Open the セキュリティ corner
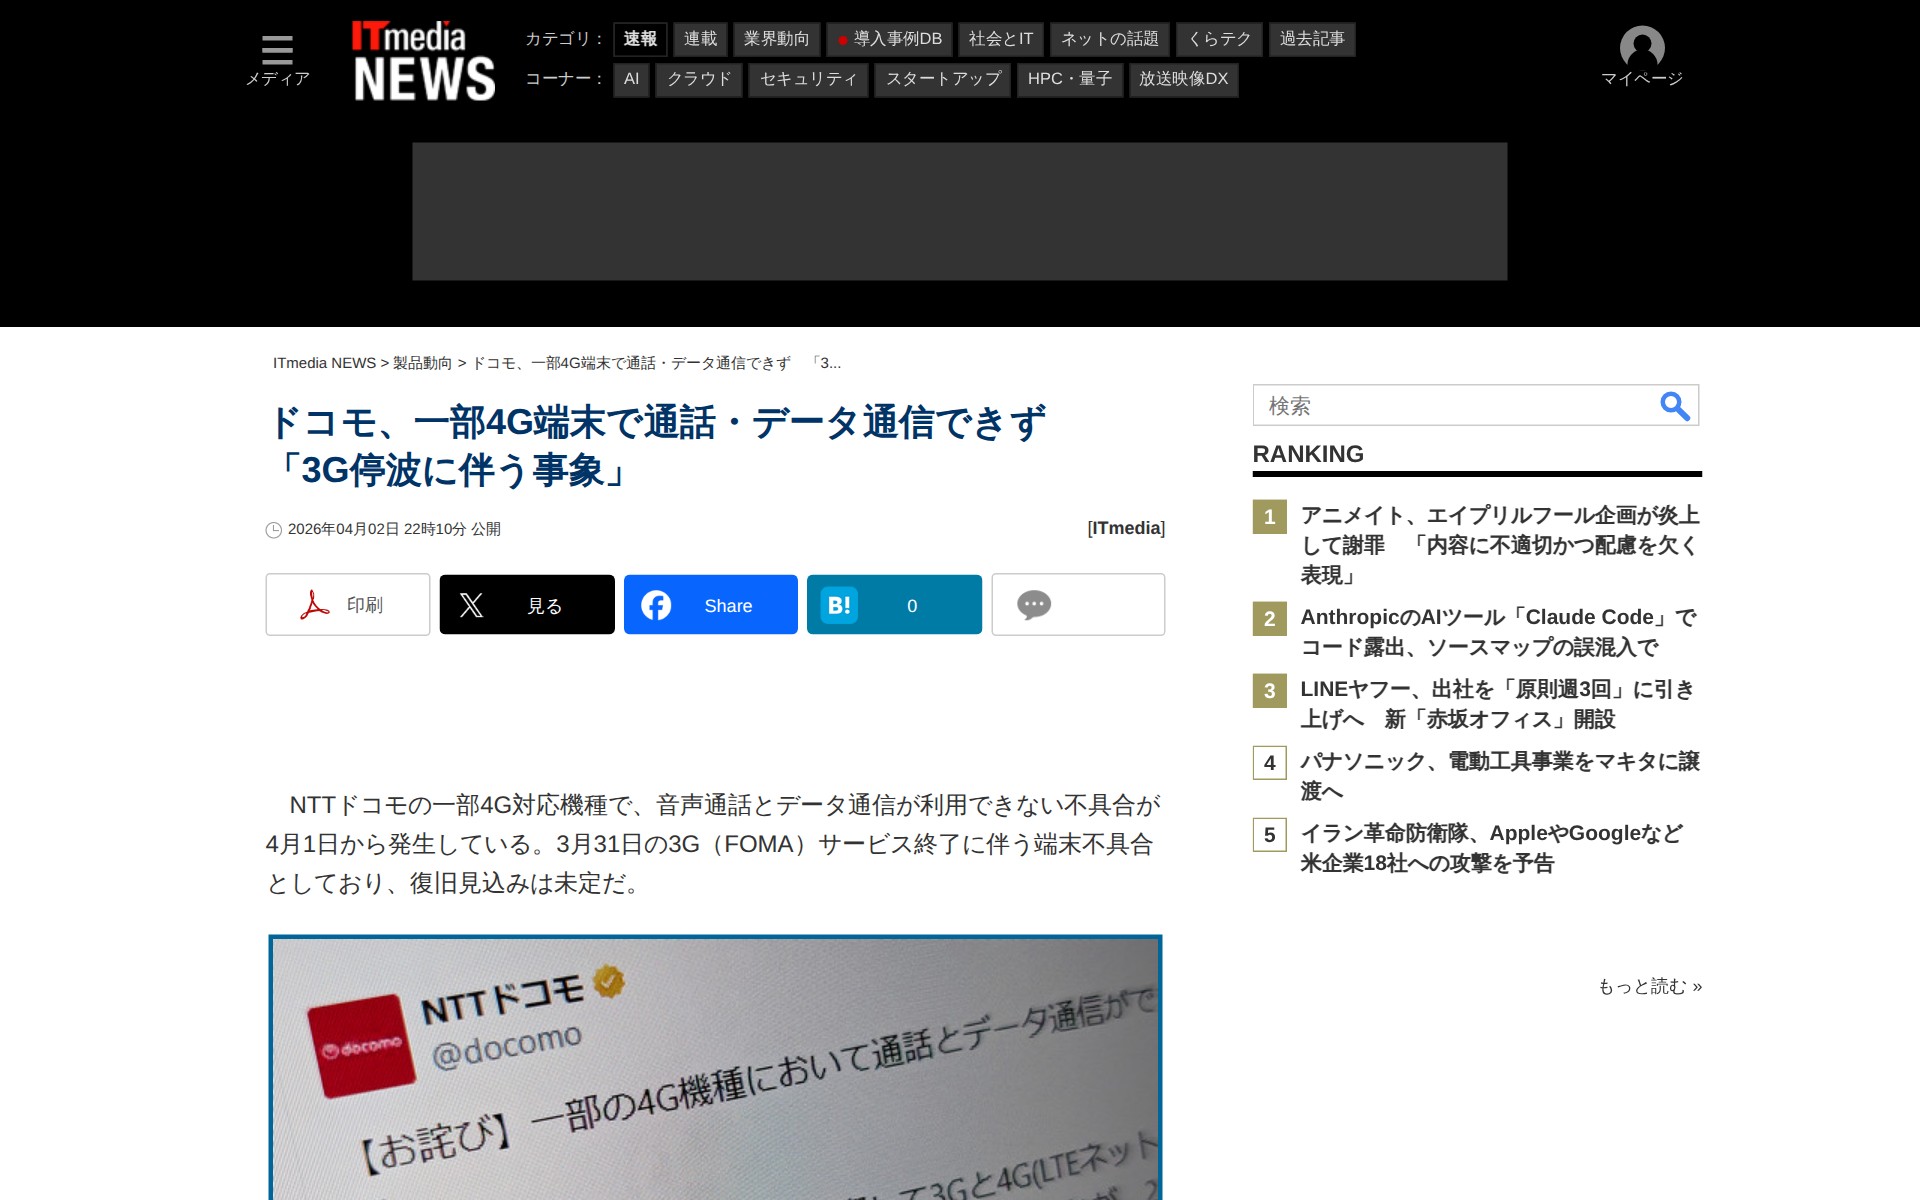 (808, 79)
